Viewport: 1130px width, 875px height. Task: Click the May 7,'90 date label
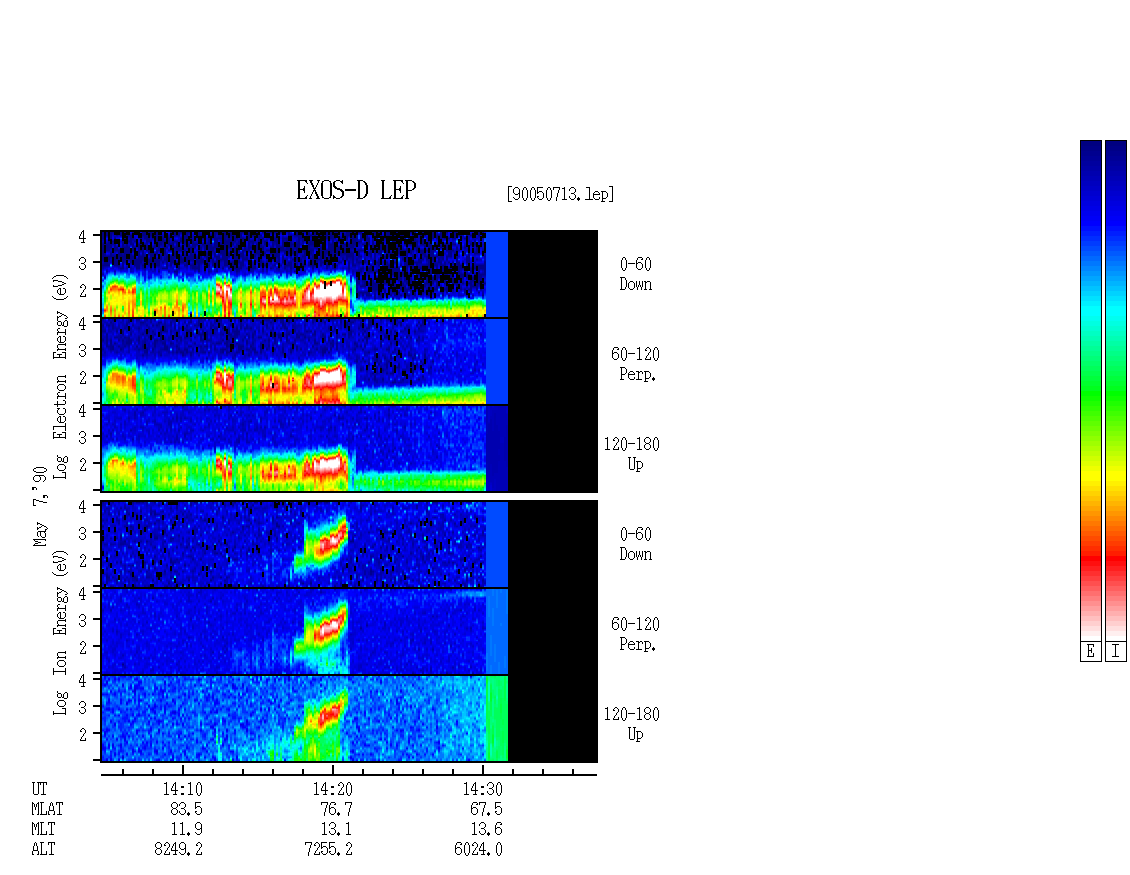point(40,506)
